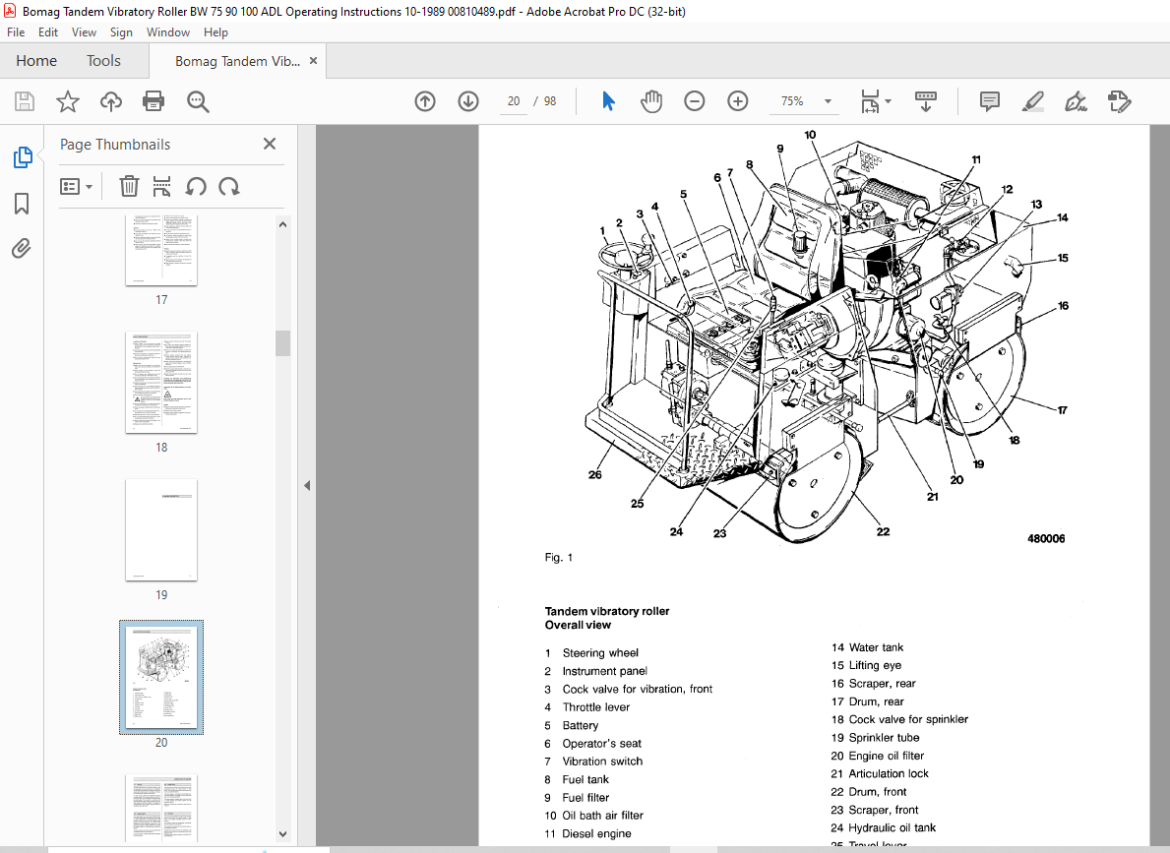Select the Hand pan tool
The width and height of the screenshot is (1170, 853).
[x=651, y=101]
